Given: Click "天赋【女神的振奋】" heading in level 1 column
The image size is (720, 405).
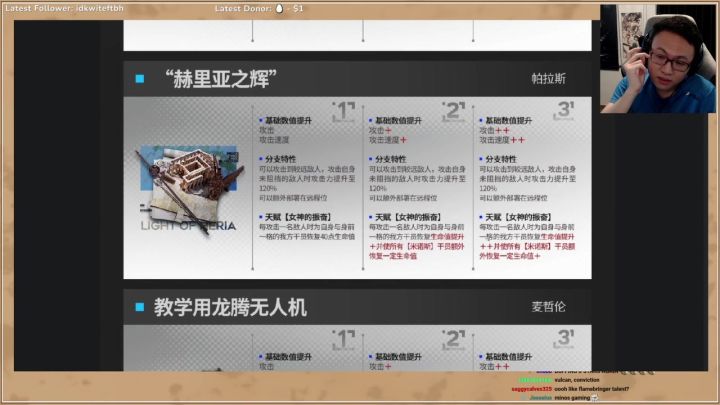Looking at the screenshot, I should (x=298, y=217).
